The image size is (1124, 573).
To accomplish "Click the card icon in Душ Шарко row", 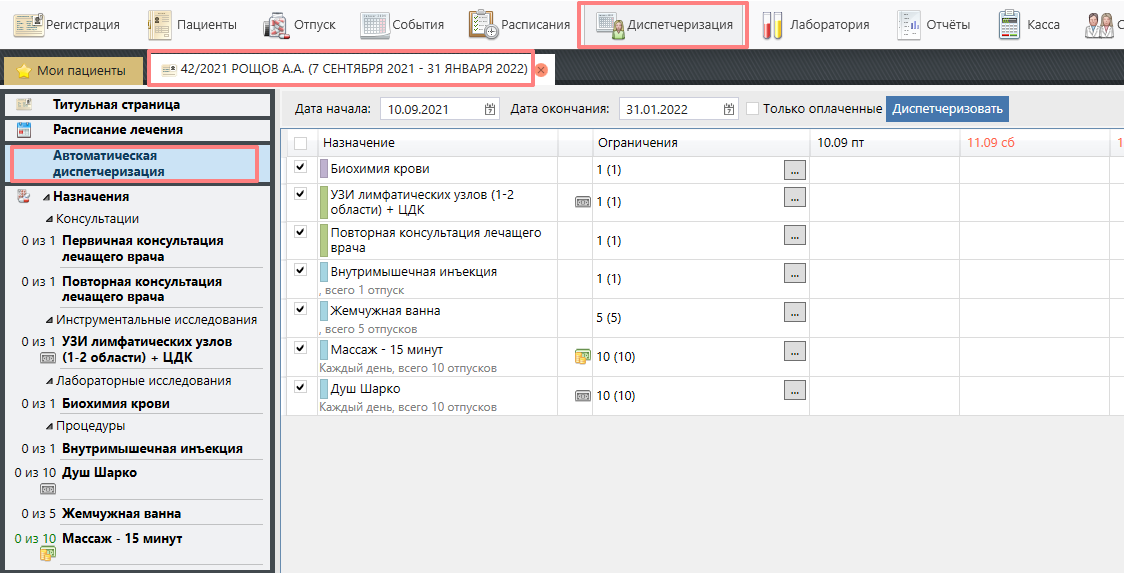I will 582,395.
